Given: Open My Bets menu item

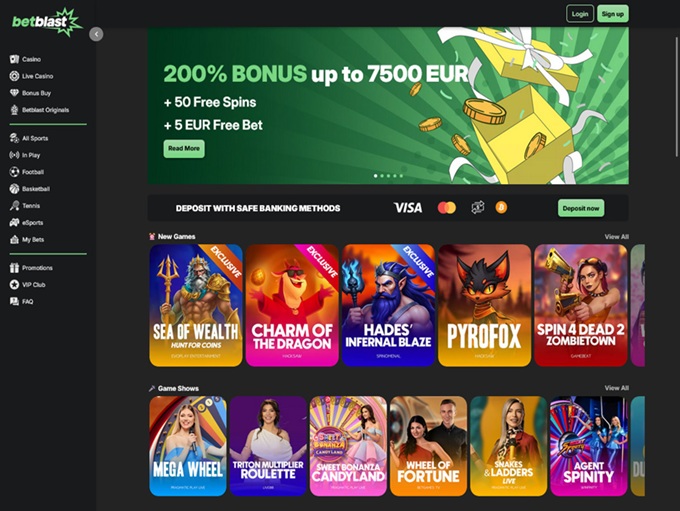Looking at the screenshot, I should click(x=27, y=239).
